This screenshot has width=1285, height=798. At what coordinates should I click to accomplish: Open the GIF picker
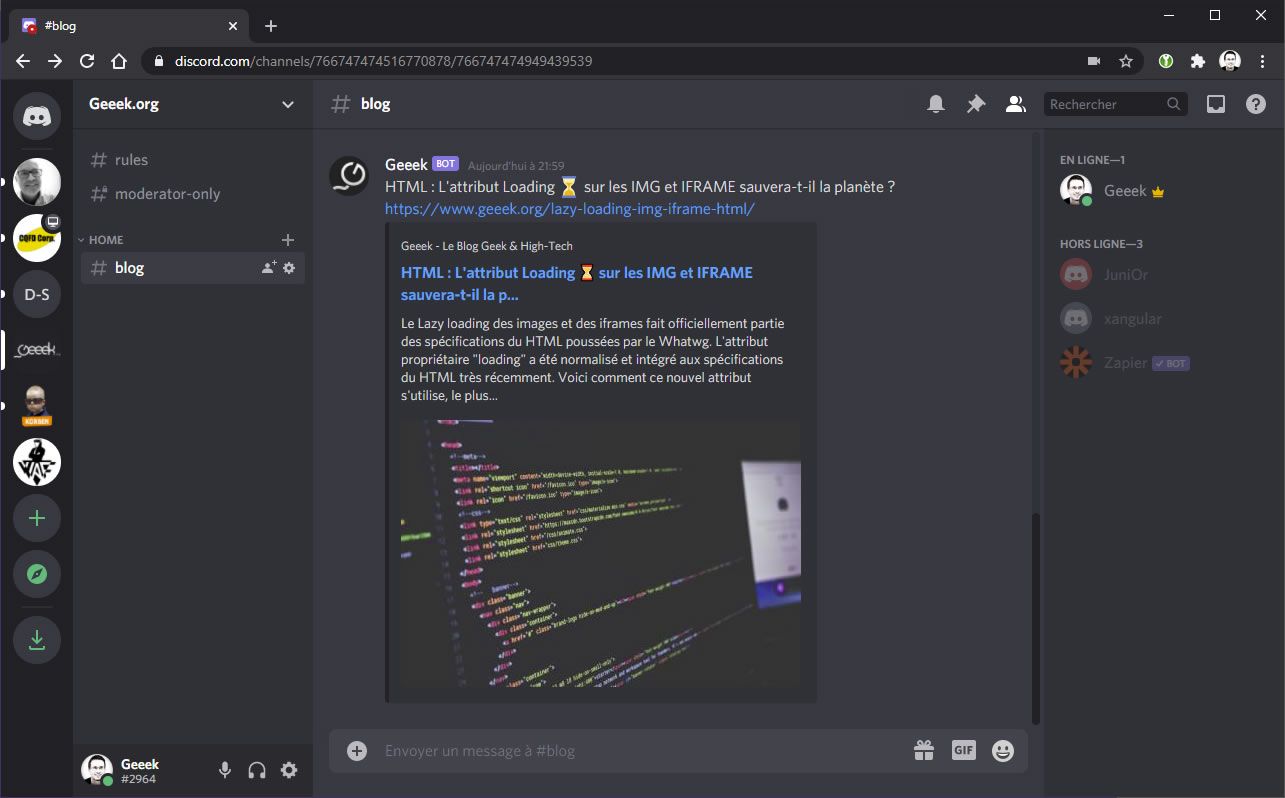[x=963, y=750]
